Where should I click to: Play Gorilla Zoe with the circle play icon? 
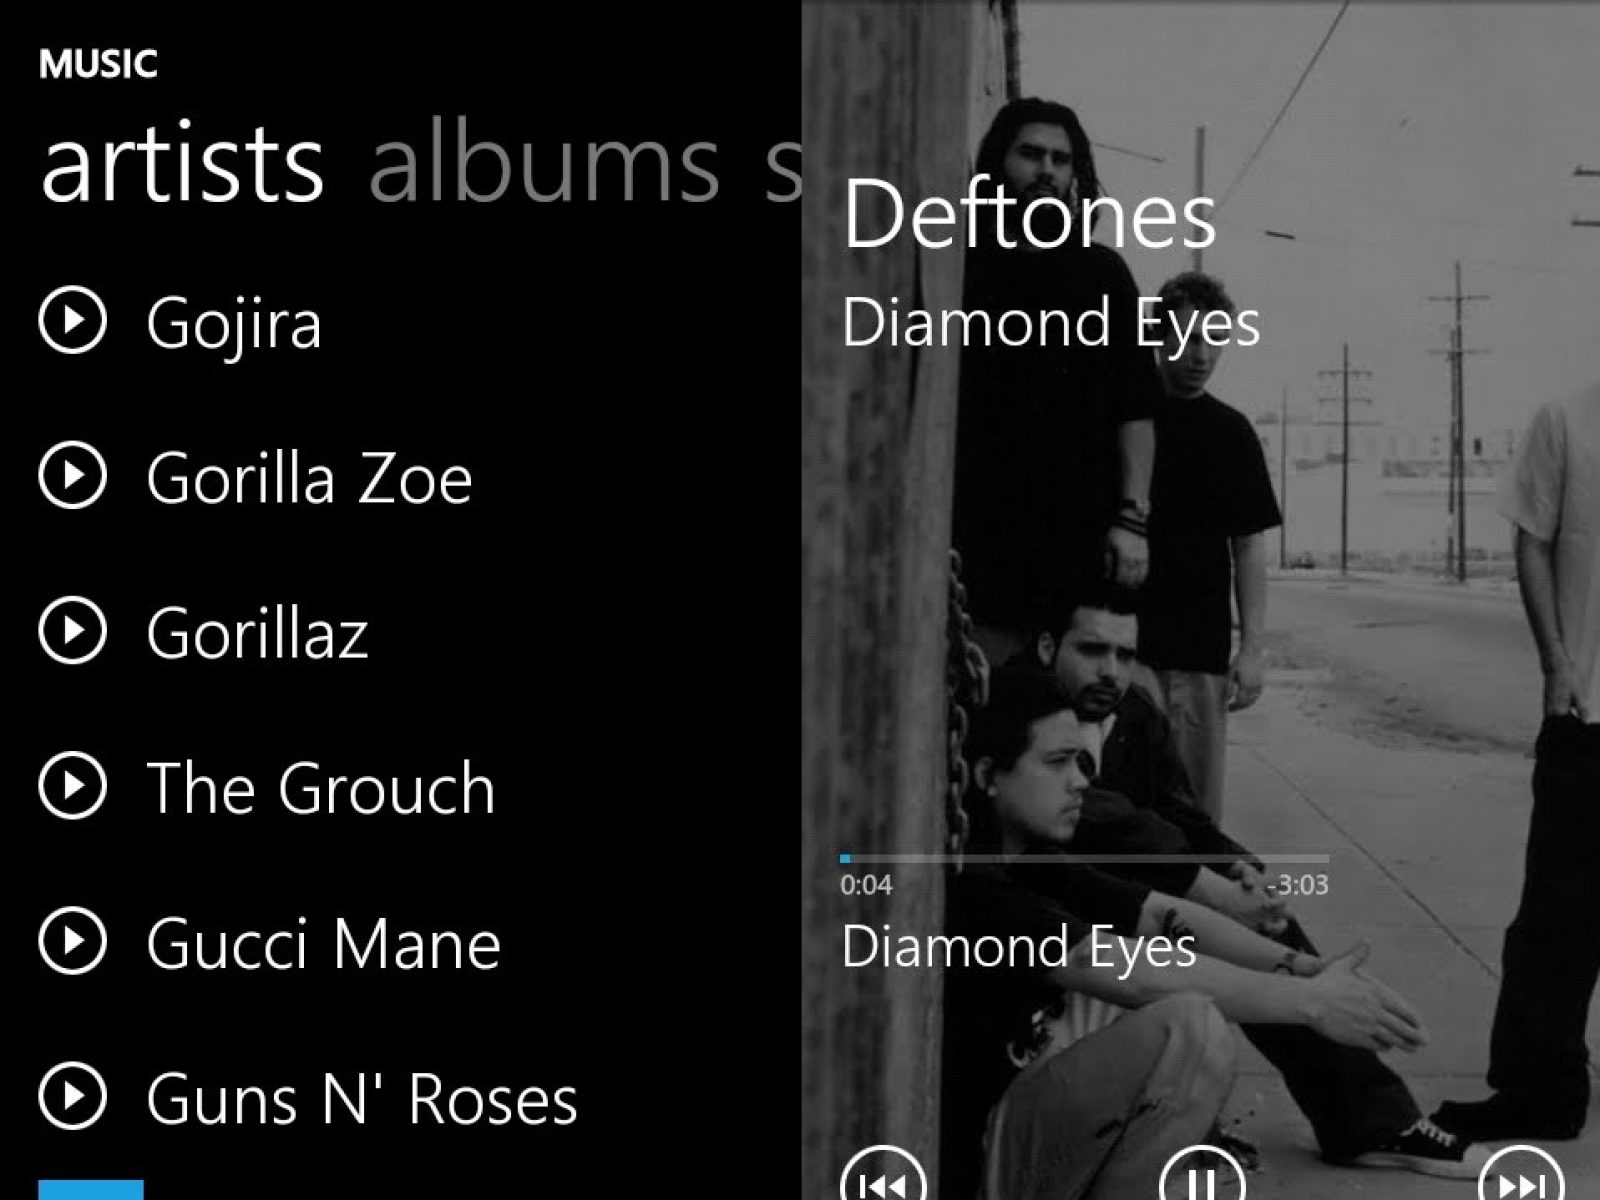72,476
